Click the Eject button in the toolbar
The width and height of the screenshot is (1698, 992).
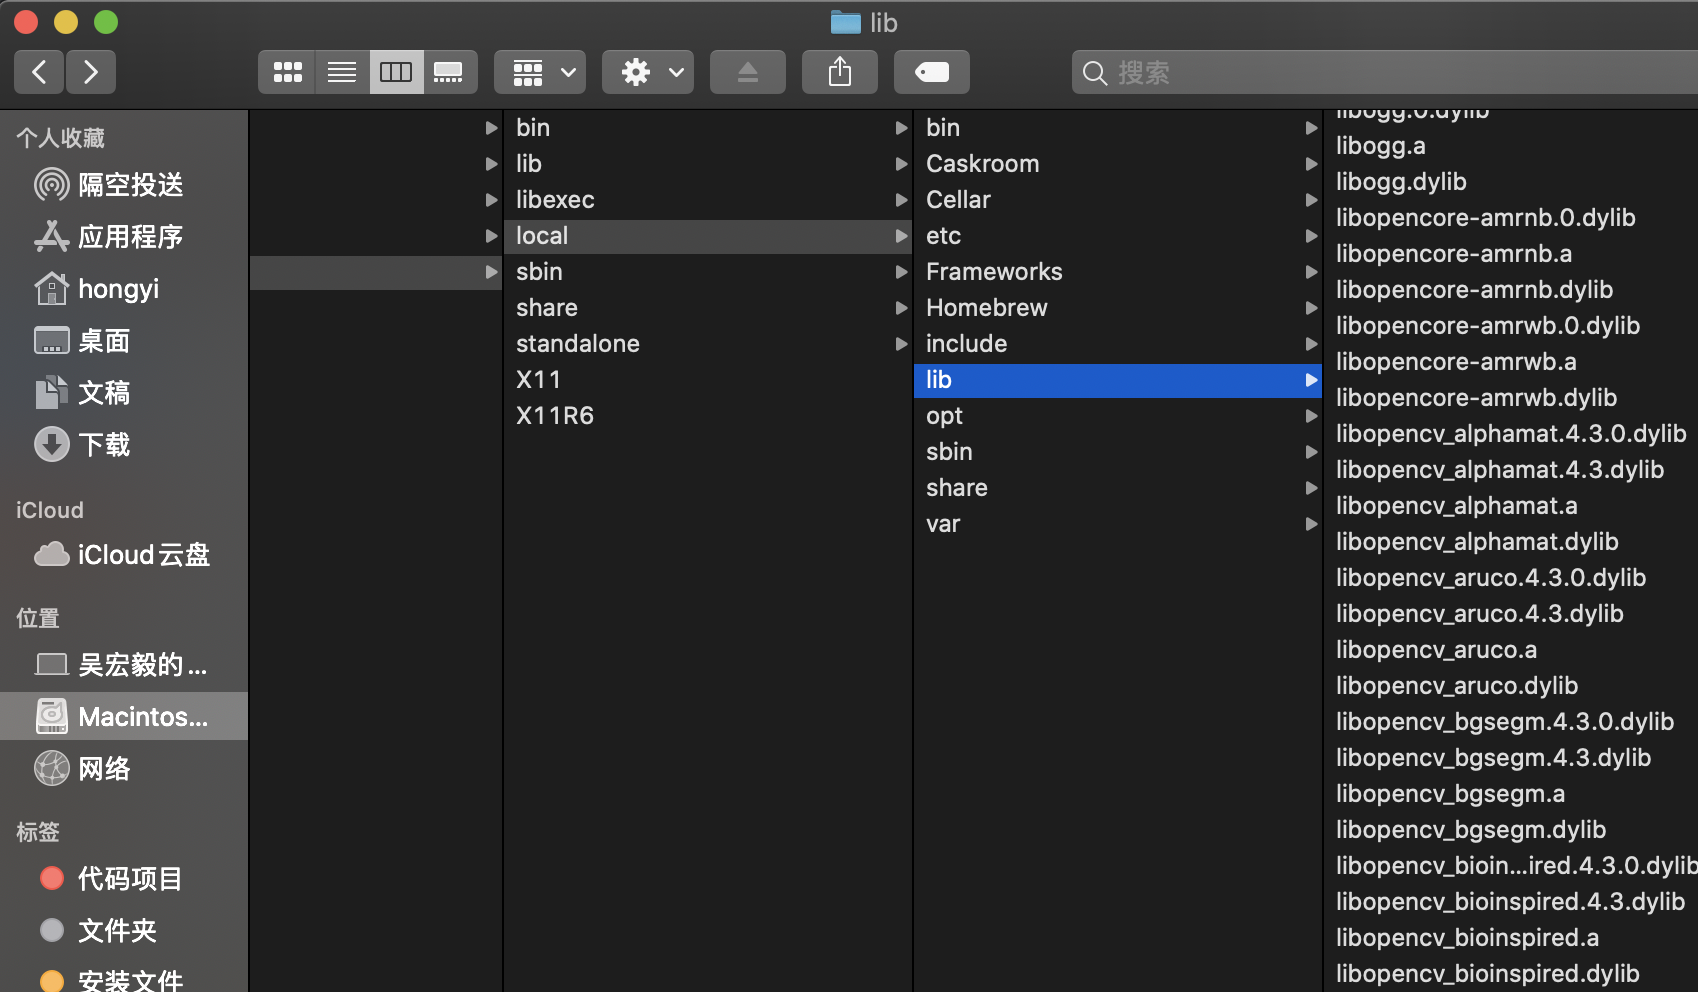click(x=747, y=71)
